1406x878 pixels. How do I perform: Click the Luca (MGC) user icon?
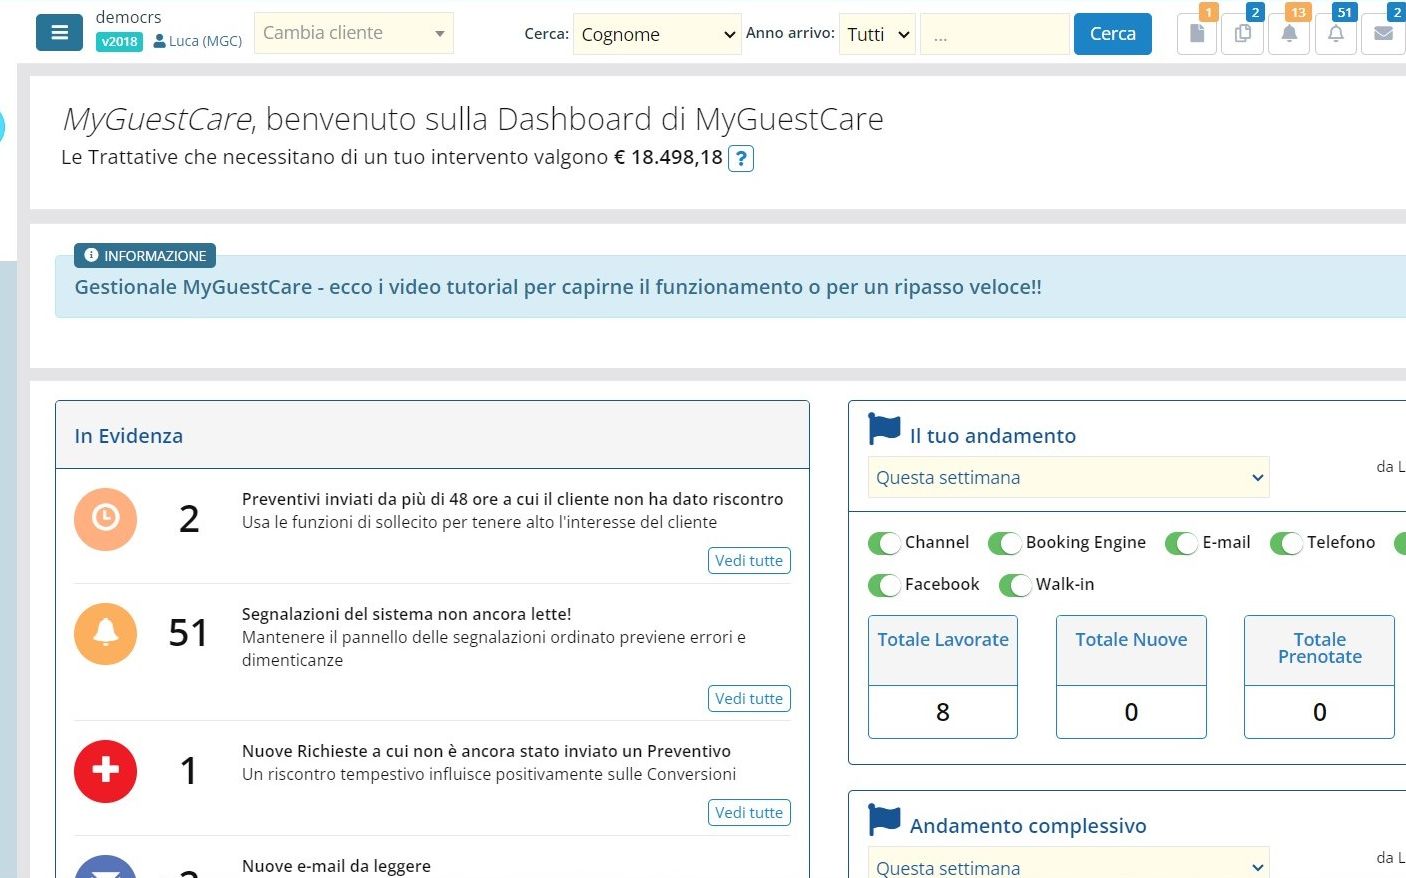point(159,41)
